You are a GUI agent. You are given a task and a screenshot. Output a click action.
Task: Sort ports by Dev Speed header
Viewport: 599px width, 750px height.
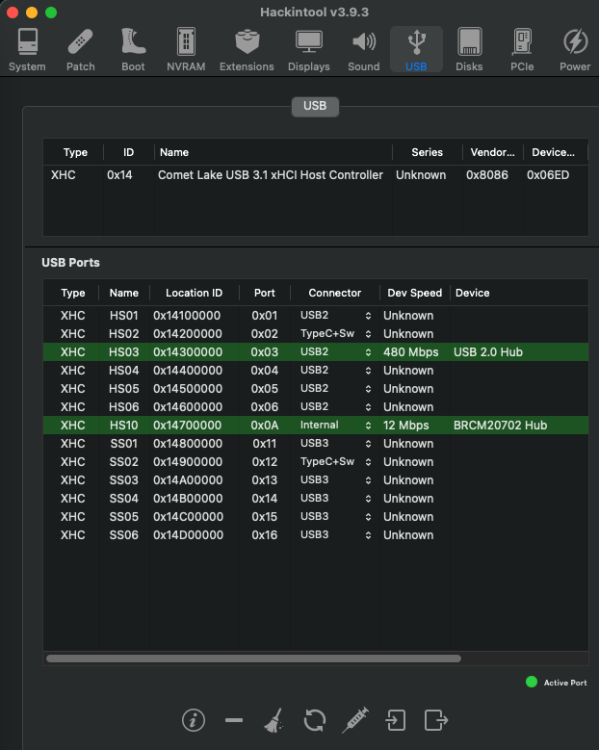click(x=414, y=293)
